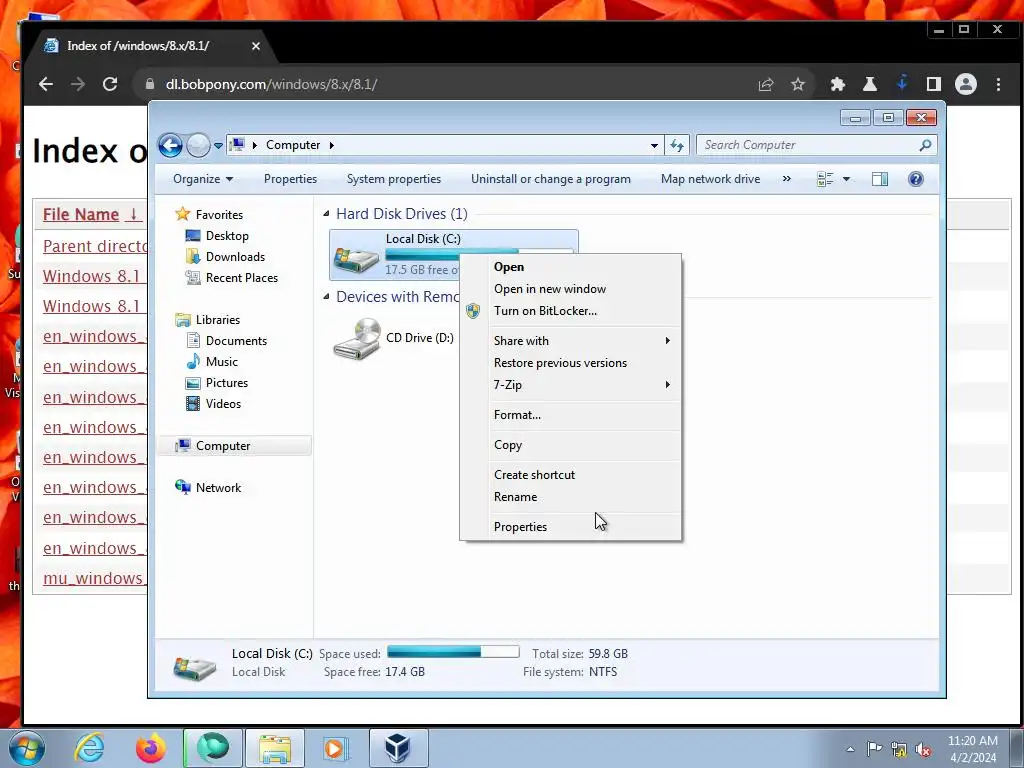Bookmark page with the star icon
Viewport: 1024px width, 768px height.
pos(797,84)
